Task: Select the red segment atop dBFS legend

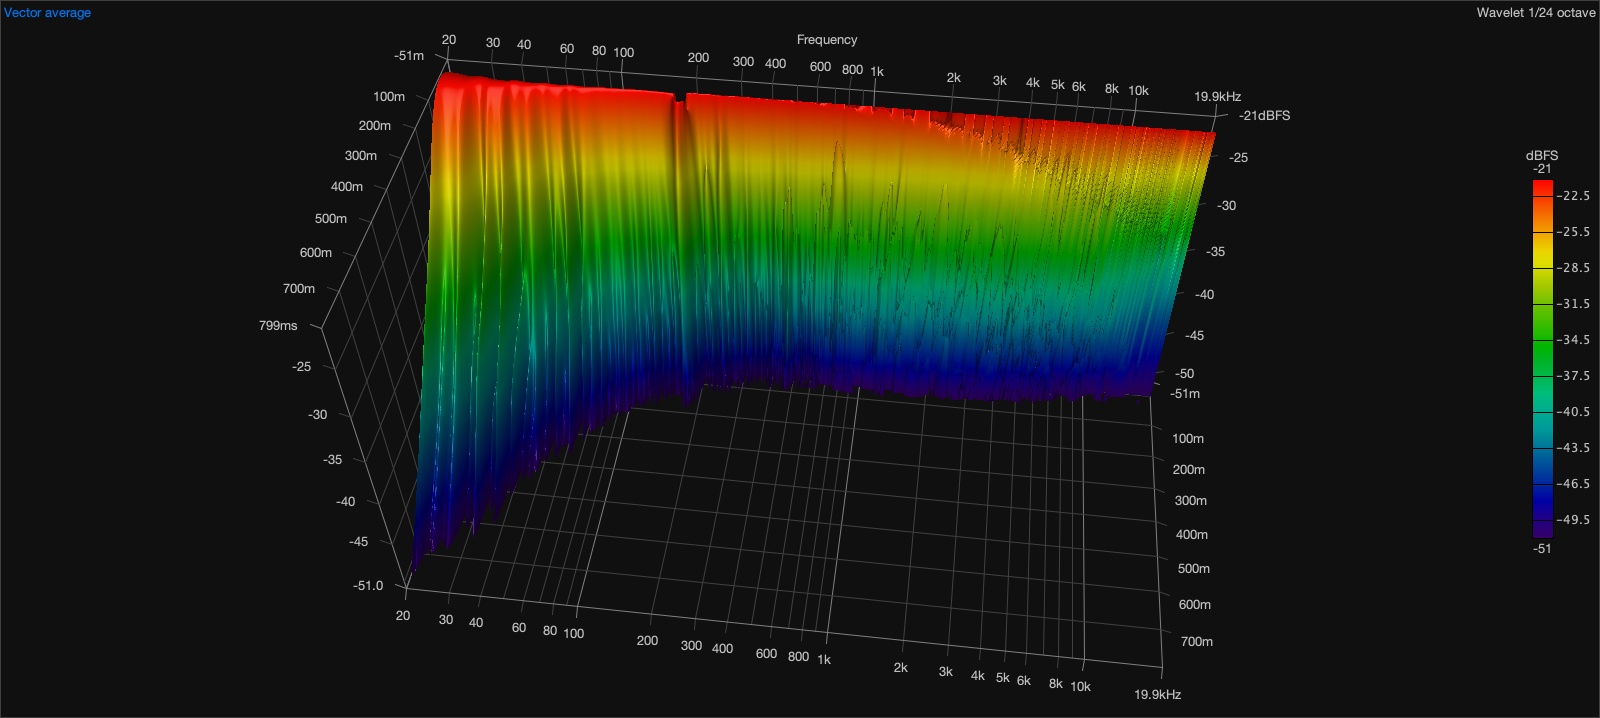Action: pyautogui.click(x=1542, y=188)
